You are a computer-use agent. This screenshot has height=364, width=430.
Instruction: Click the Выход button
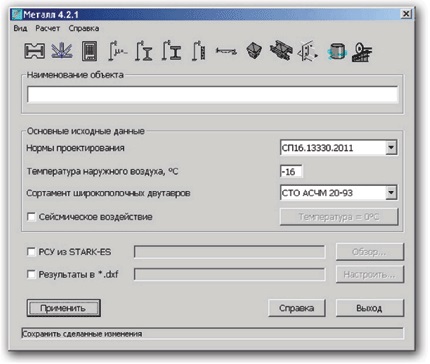pyautogui.click(x=369, y=308)
